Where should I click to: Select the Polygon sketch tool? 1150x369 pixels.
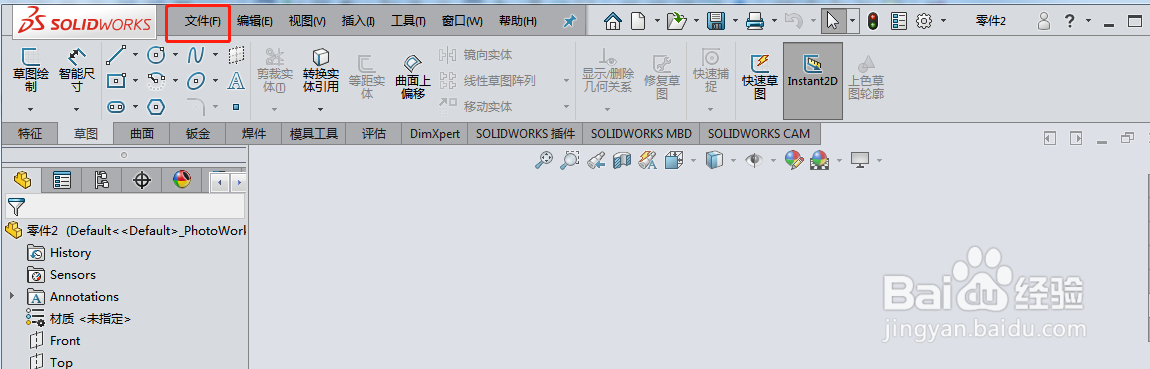(x=156, y=106)
